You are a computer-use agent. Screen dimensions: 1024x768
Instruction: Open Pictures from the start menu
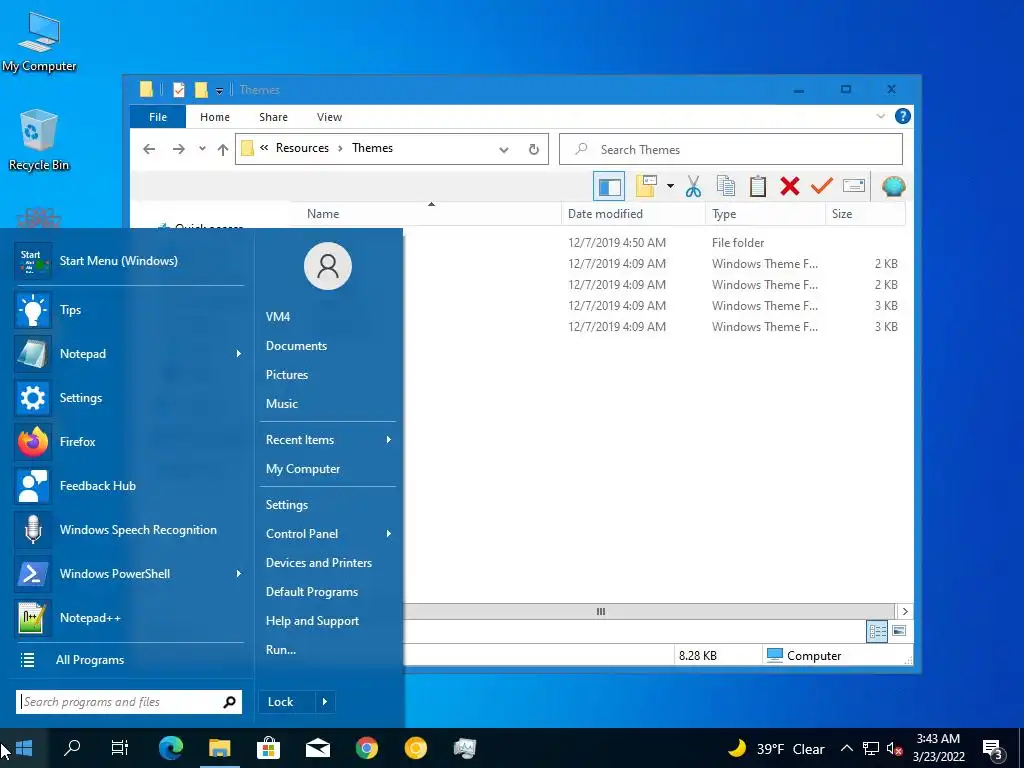pyautogui.click(x=287, y=375)
